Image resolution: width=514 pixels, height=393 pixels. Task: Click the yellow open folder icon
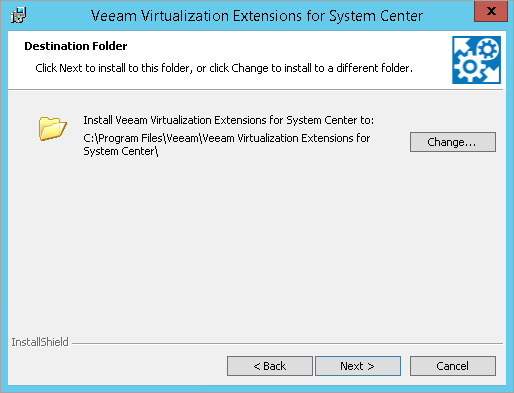click(52, 129)
